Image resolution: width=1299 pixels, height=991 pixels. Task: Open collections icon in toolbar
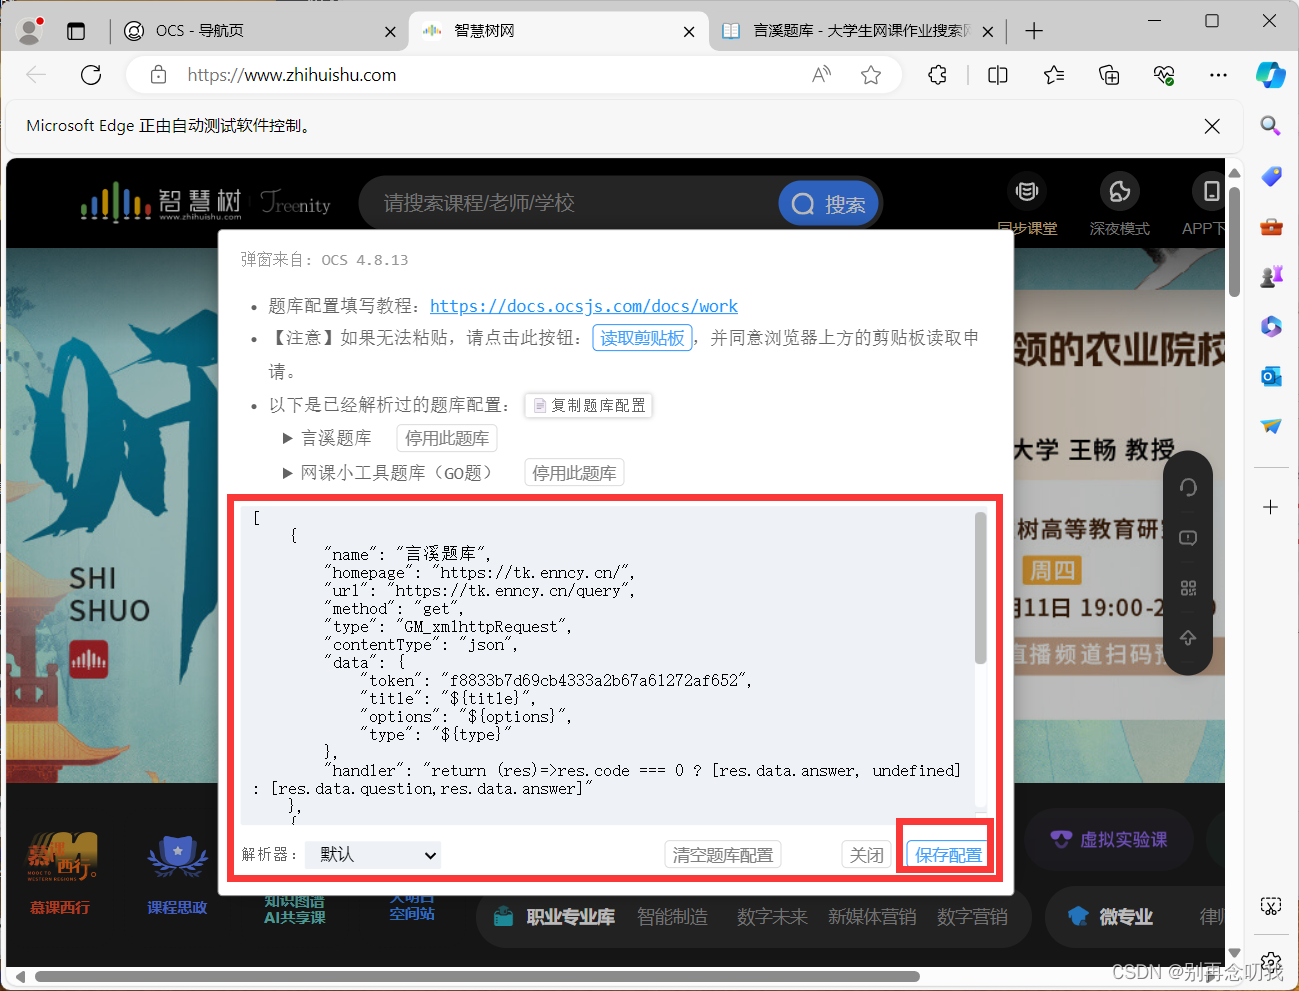pyautogui.click(x=1109, y=75)
